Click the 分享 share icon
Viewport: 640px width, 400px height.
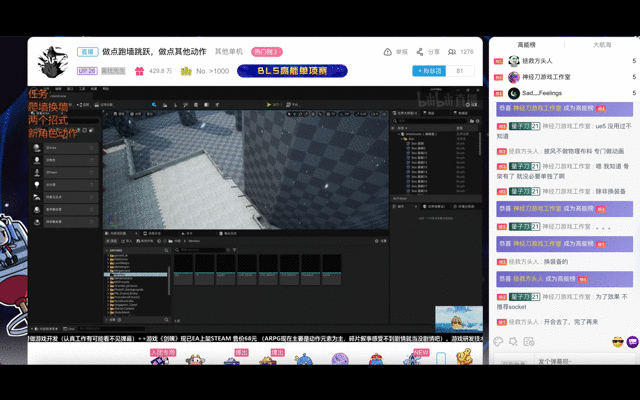coord(420,52)
